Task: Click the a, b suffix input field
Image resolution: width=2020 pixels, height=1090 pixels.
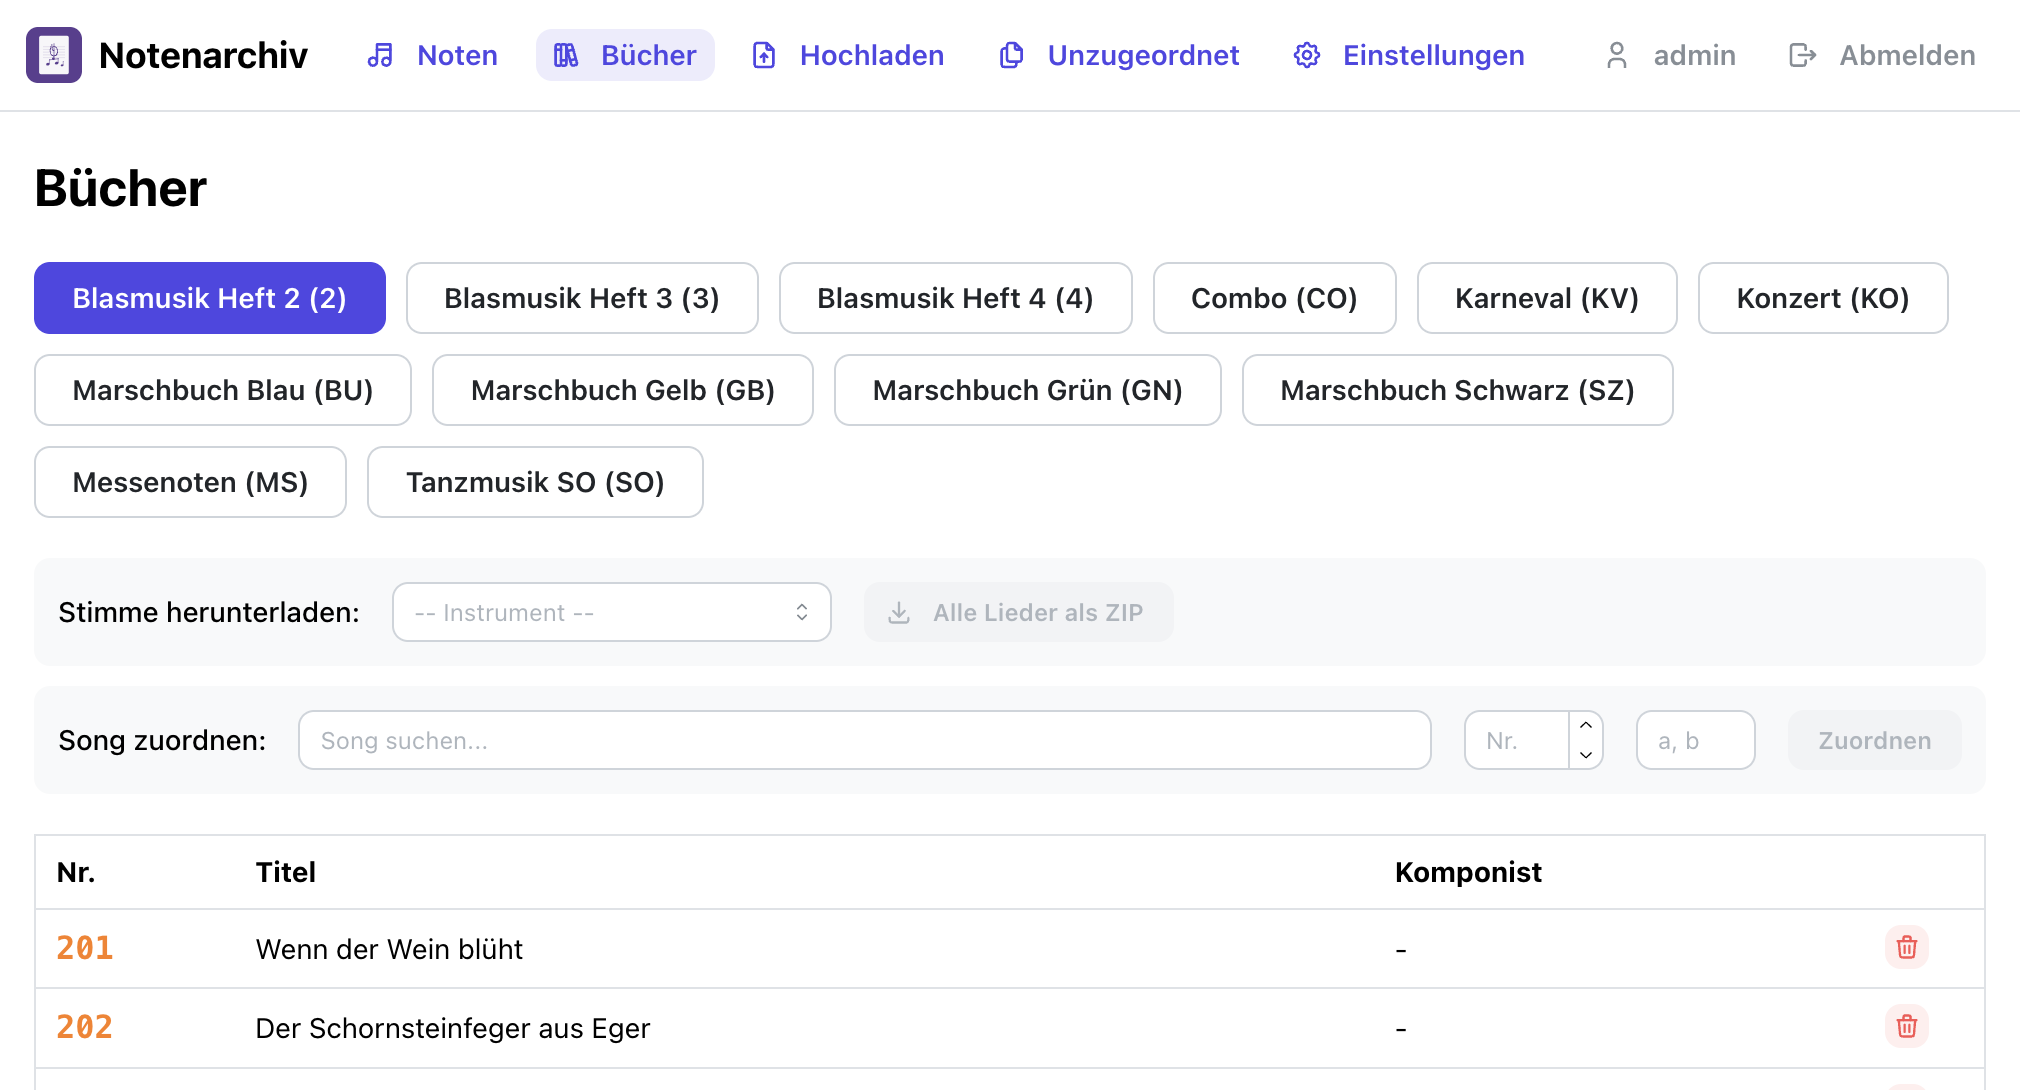Action: pos(1695,740)
